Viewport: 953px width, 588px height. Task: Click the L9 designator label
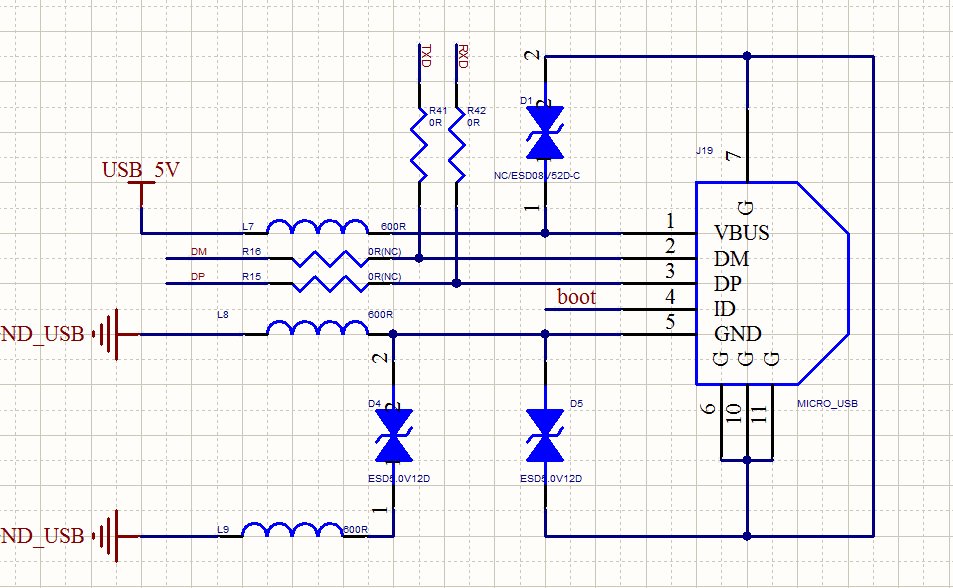coord(223,530)
